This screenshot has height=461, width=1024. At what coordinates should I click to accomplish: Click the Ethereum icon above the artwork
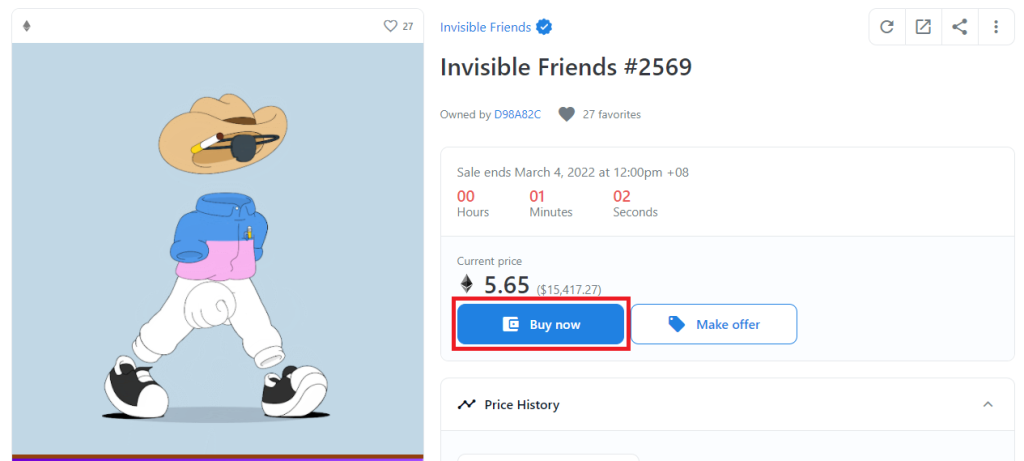coord(27,26)
